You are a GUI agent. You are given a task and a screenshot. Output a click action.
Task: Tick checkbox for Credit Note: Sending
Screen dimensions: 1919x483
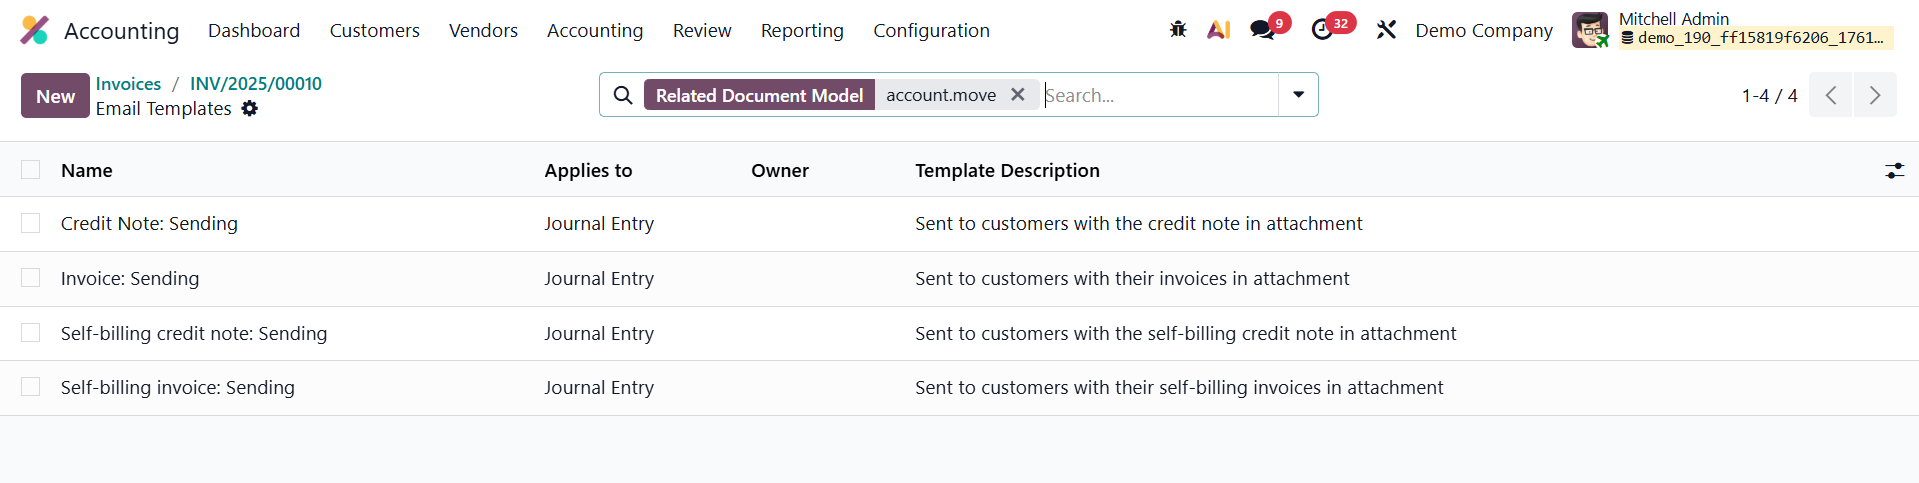point(31,223)
